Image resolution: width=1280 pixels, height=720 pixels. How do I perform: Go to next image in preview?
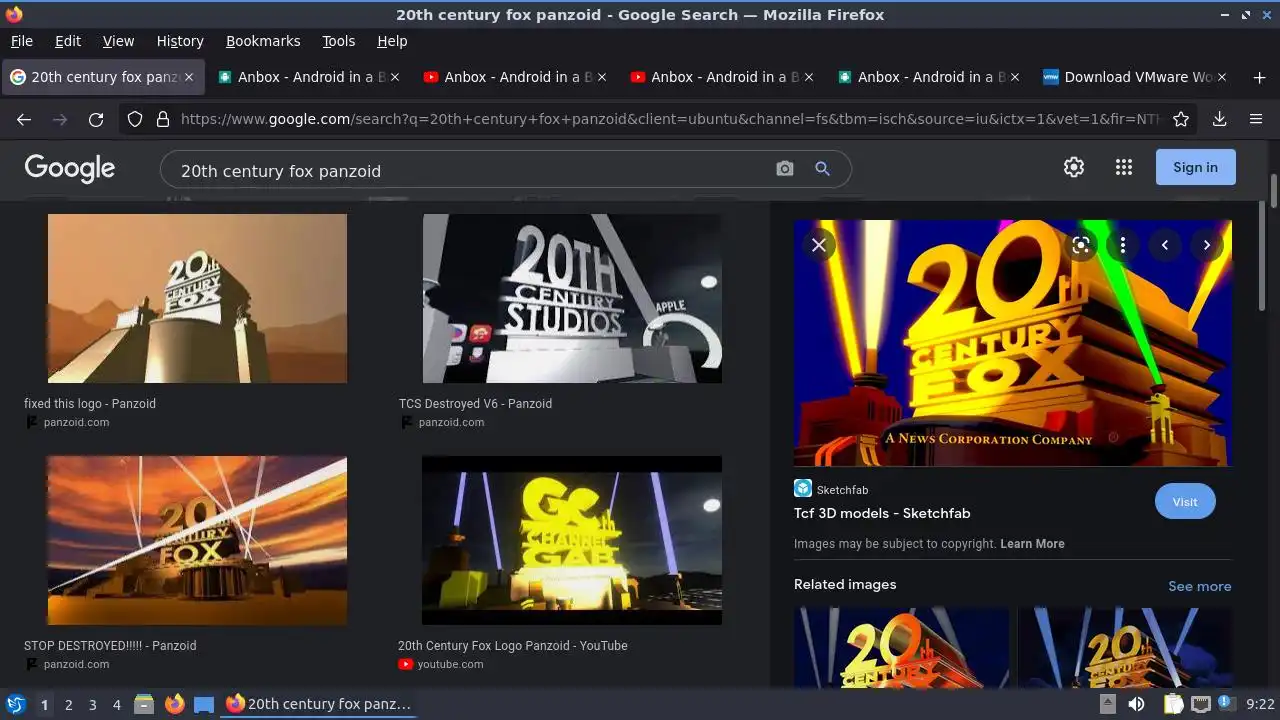coord(1207,245)
